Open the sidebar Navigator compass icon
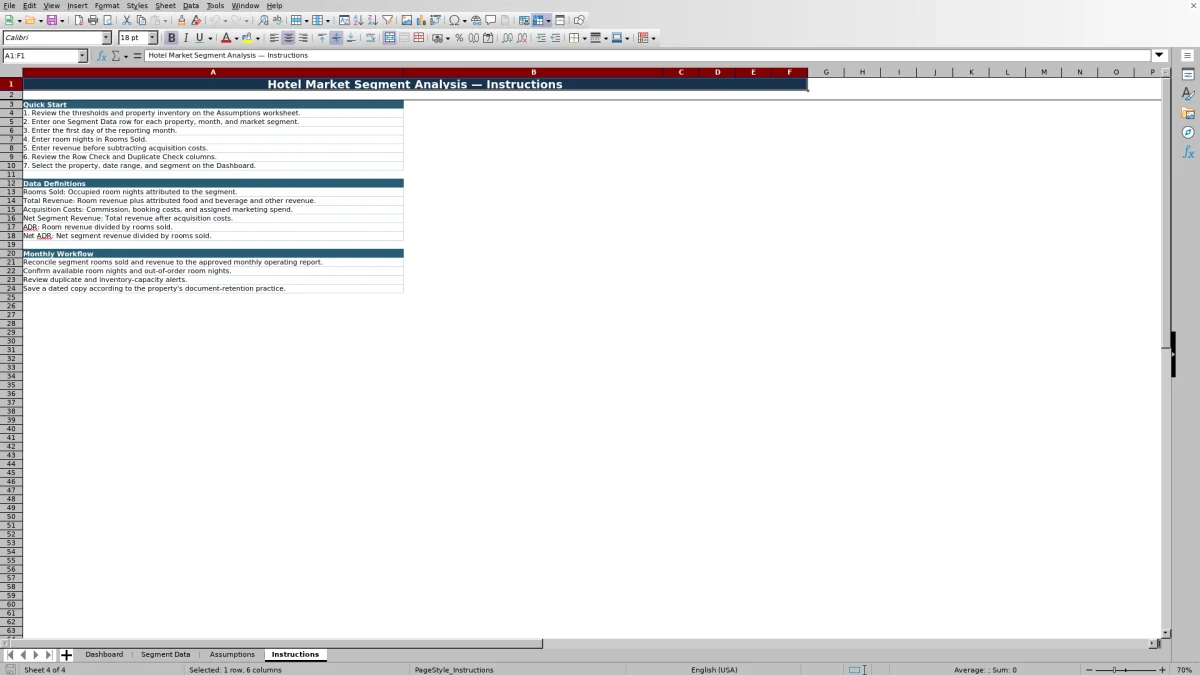 [1188, 132]
